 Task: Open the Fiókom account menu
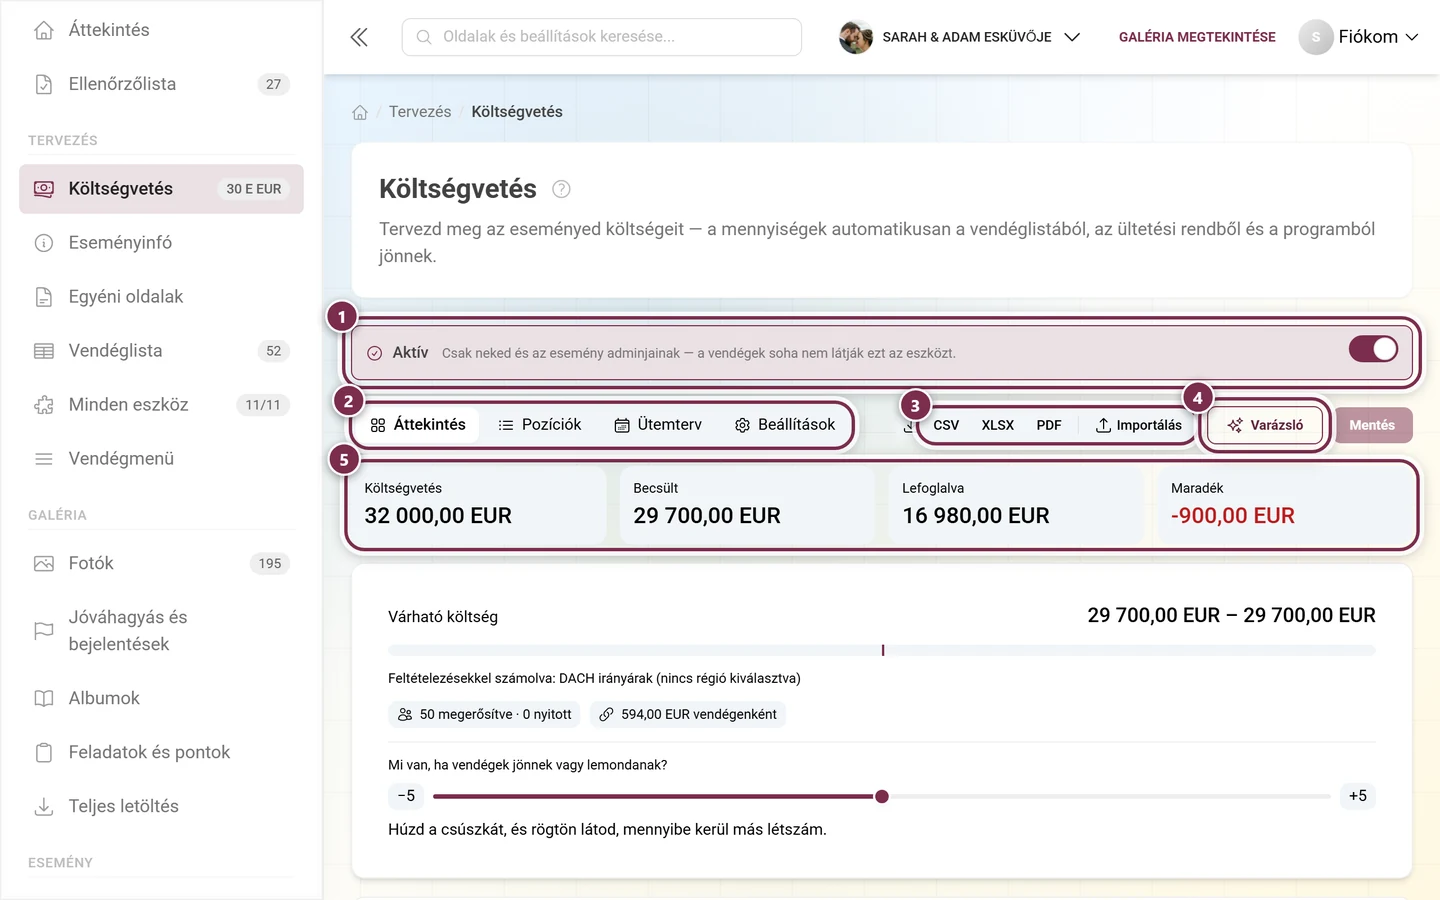1359,37
